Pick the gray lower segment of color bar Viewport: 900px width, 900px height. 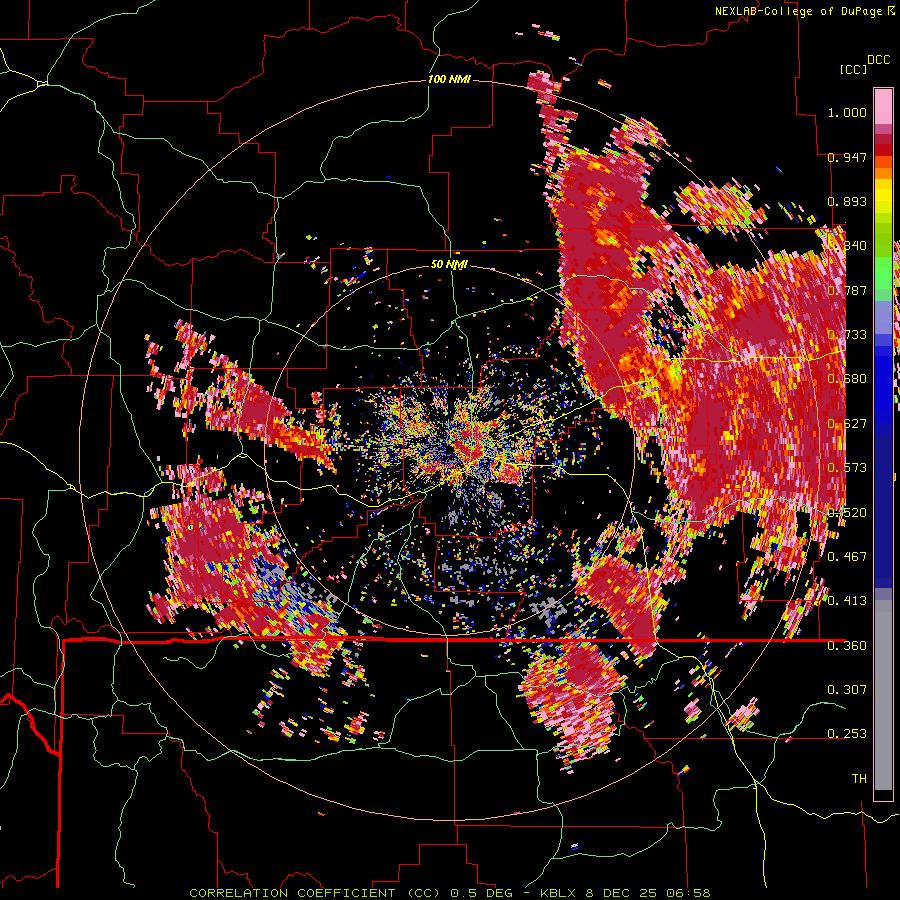[x=883, y=695]
